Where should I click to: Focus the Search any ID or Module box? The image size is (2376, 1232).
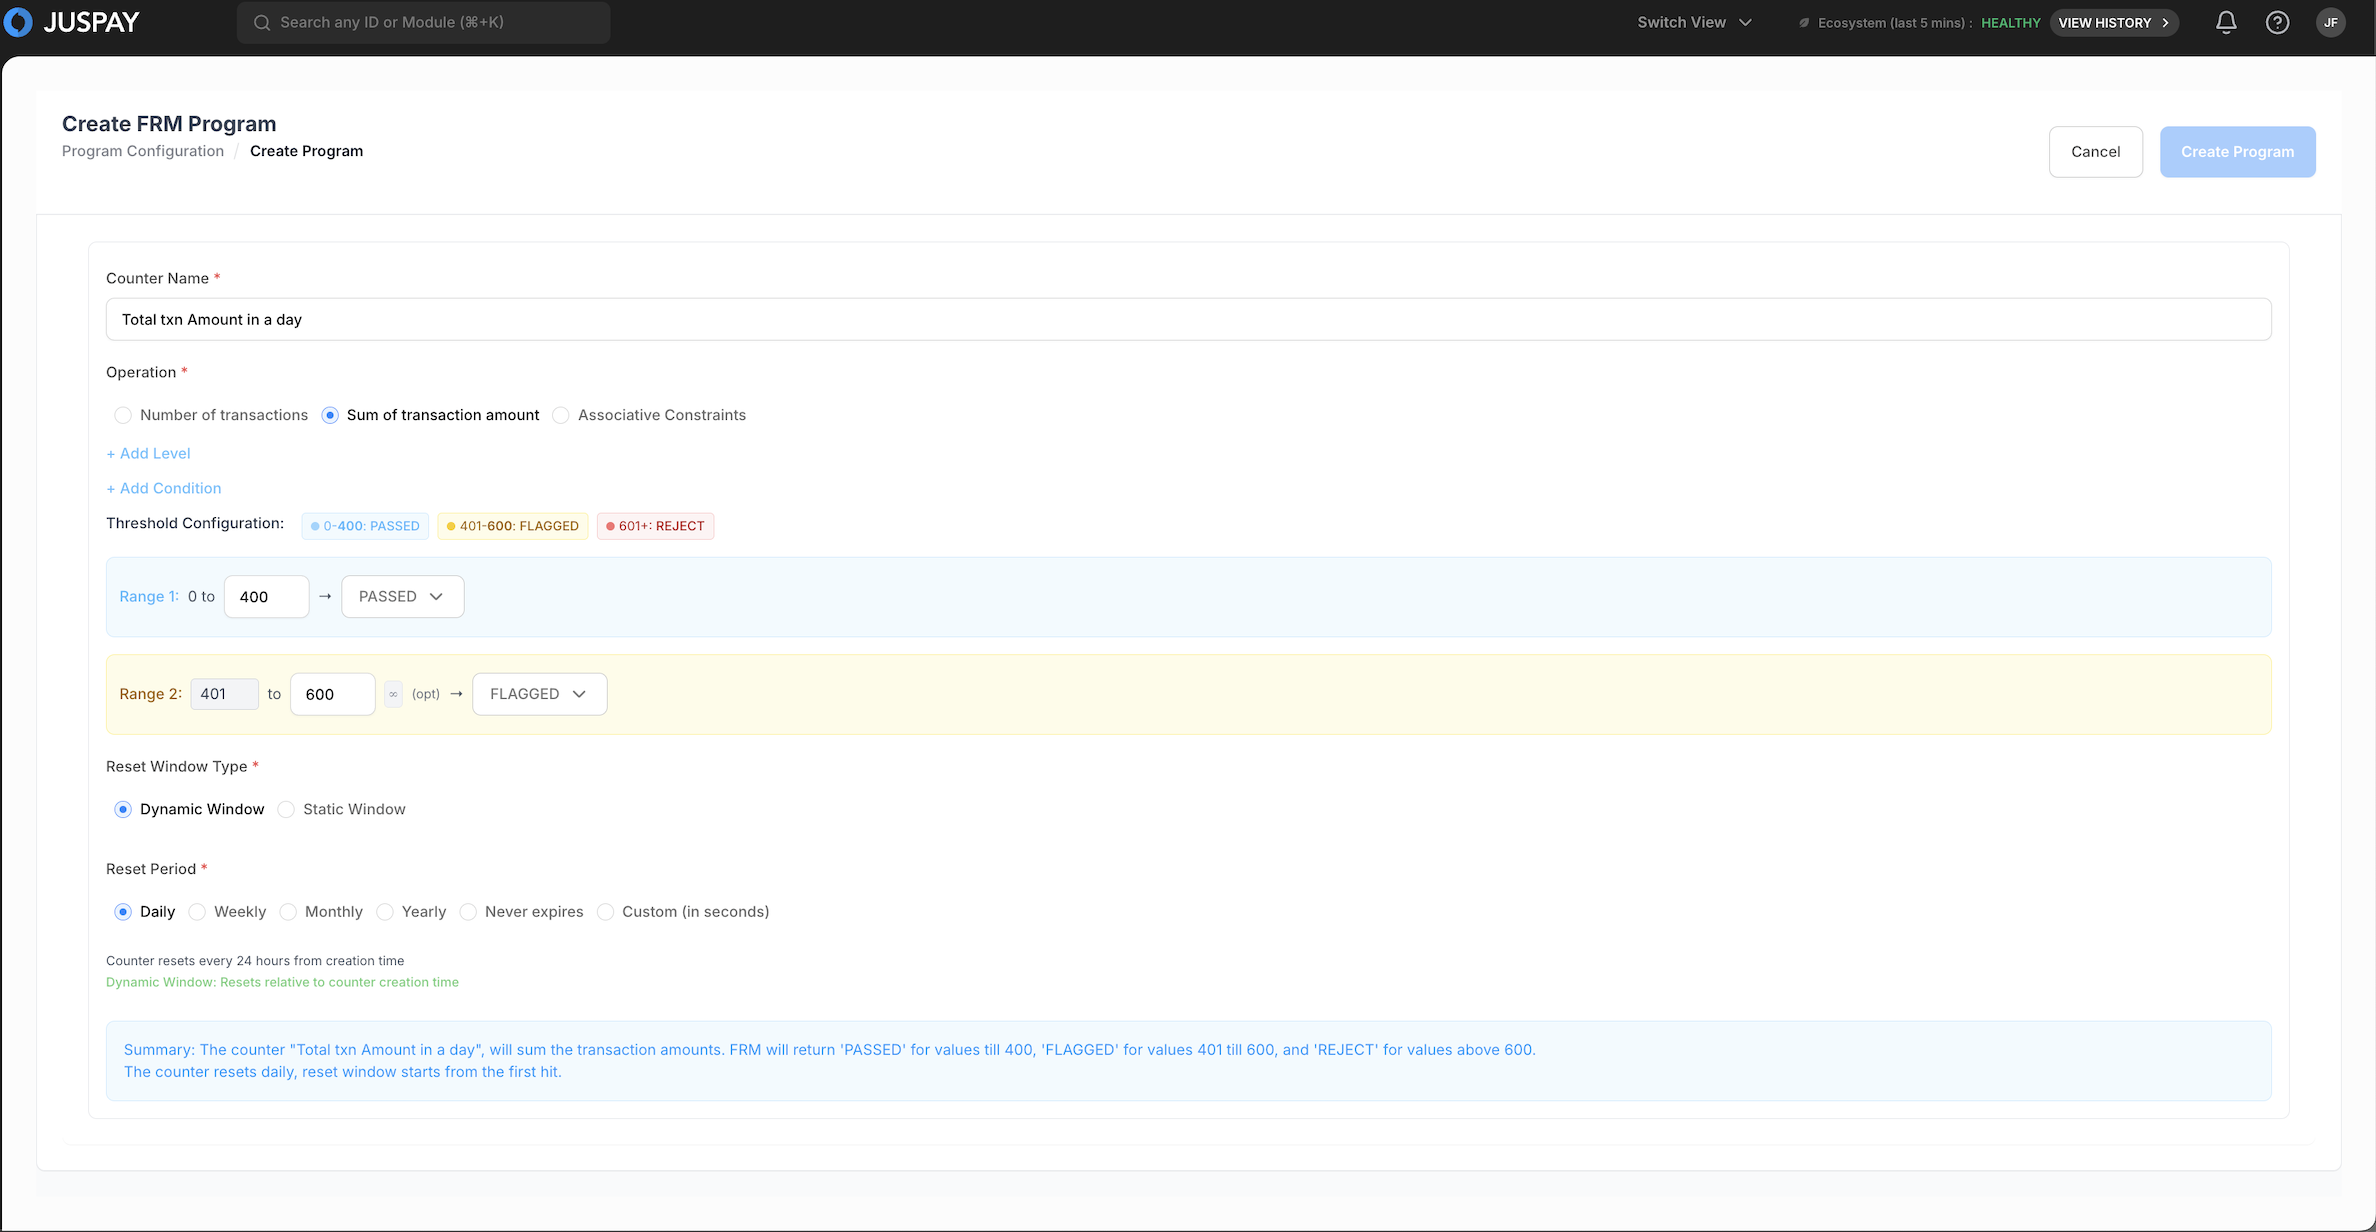coord(424,22)
